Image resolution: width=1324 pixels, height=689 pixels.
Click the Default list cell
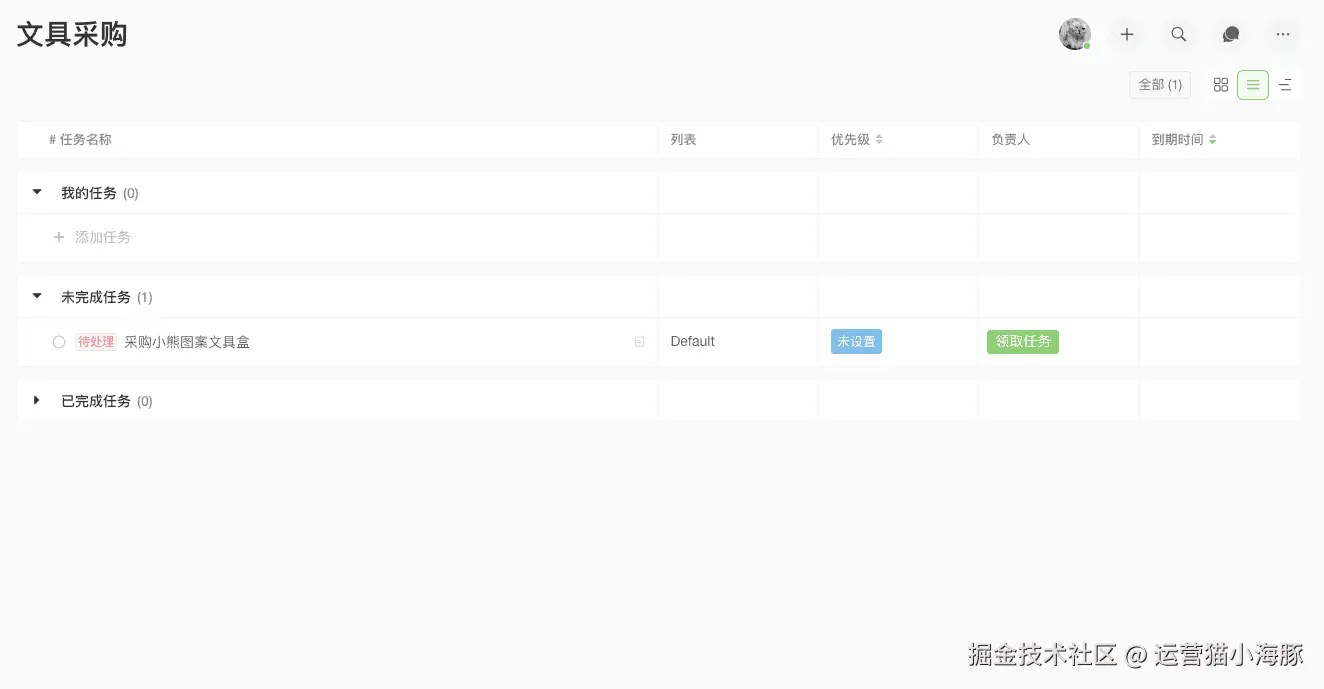tap(692, 342)
